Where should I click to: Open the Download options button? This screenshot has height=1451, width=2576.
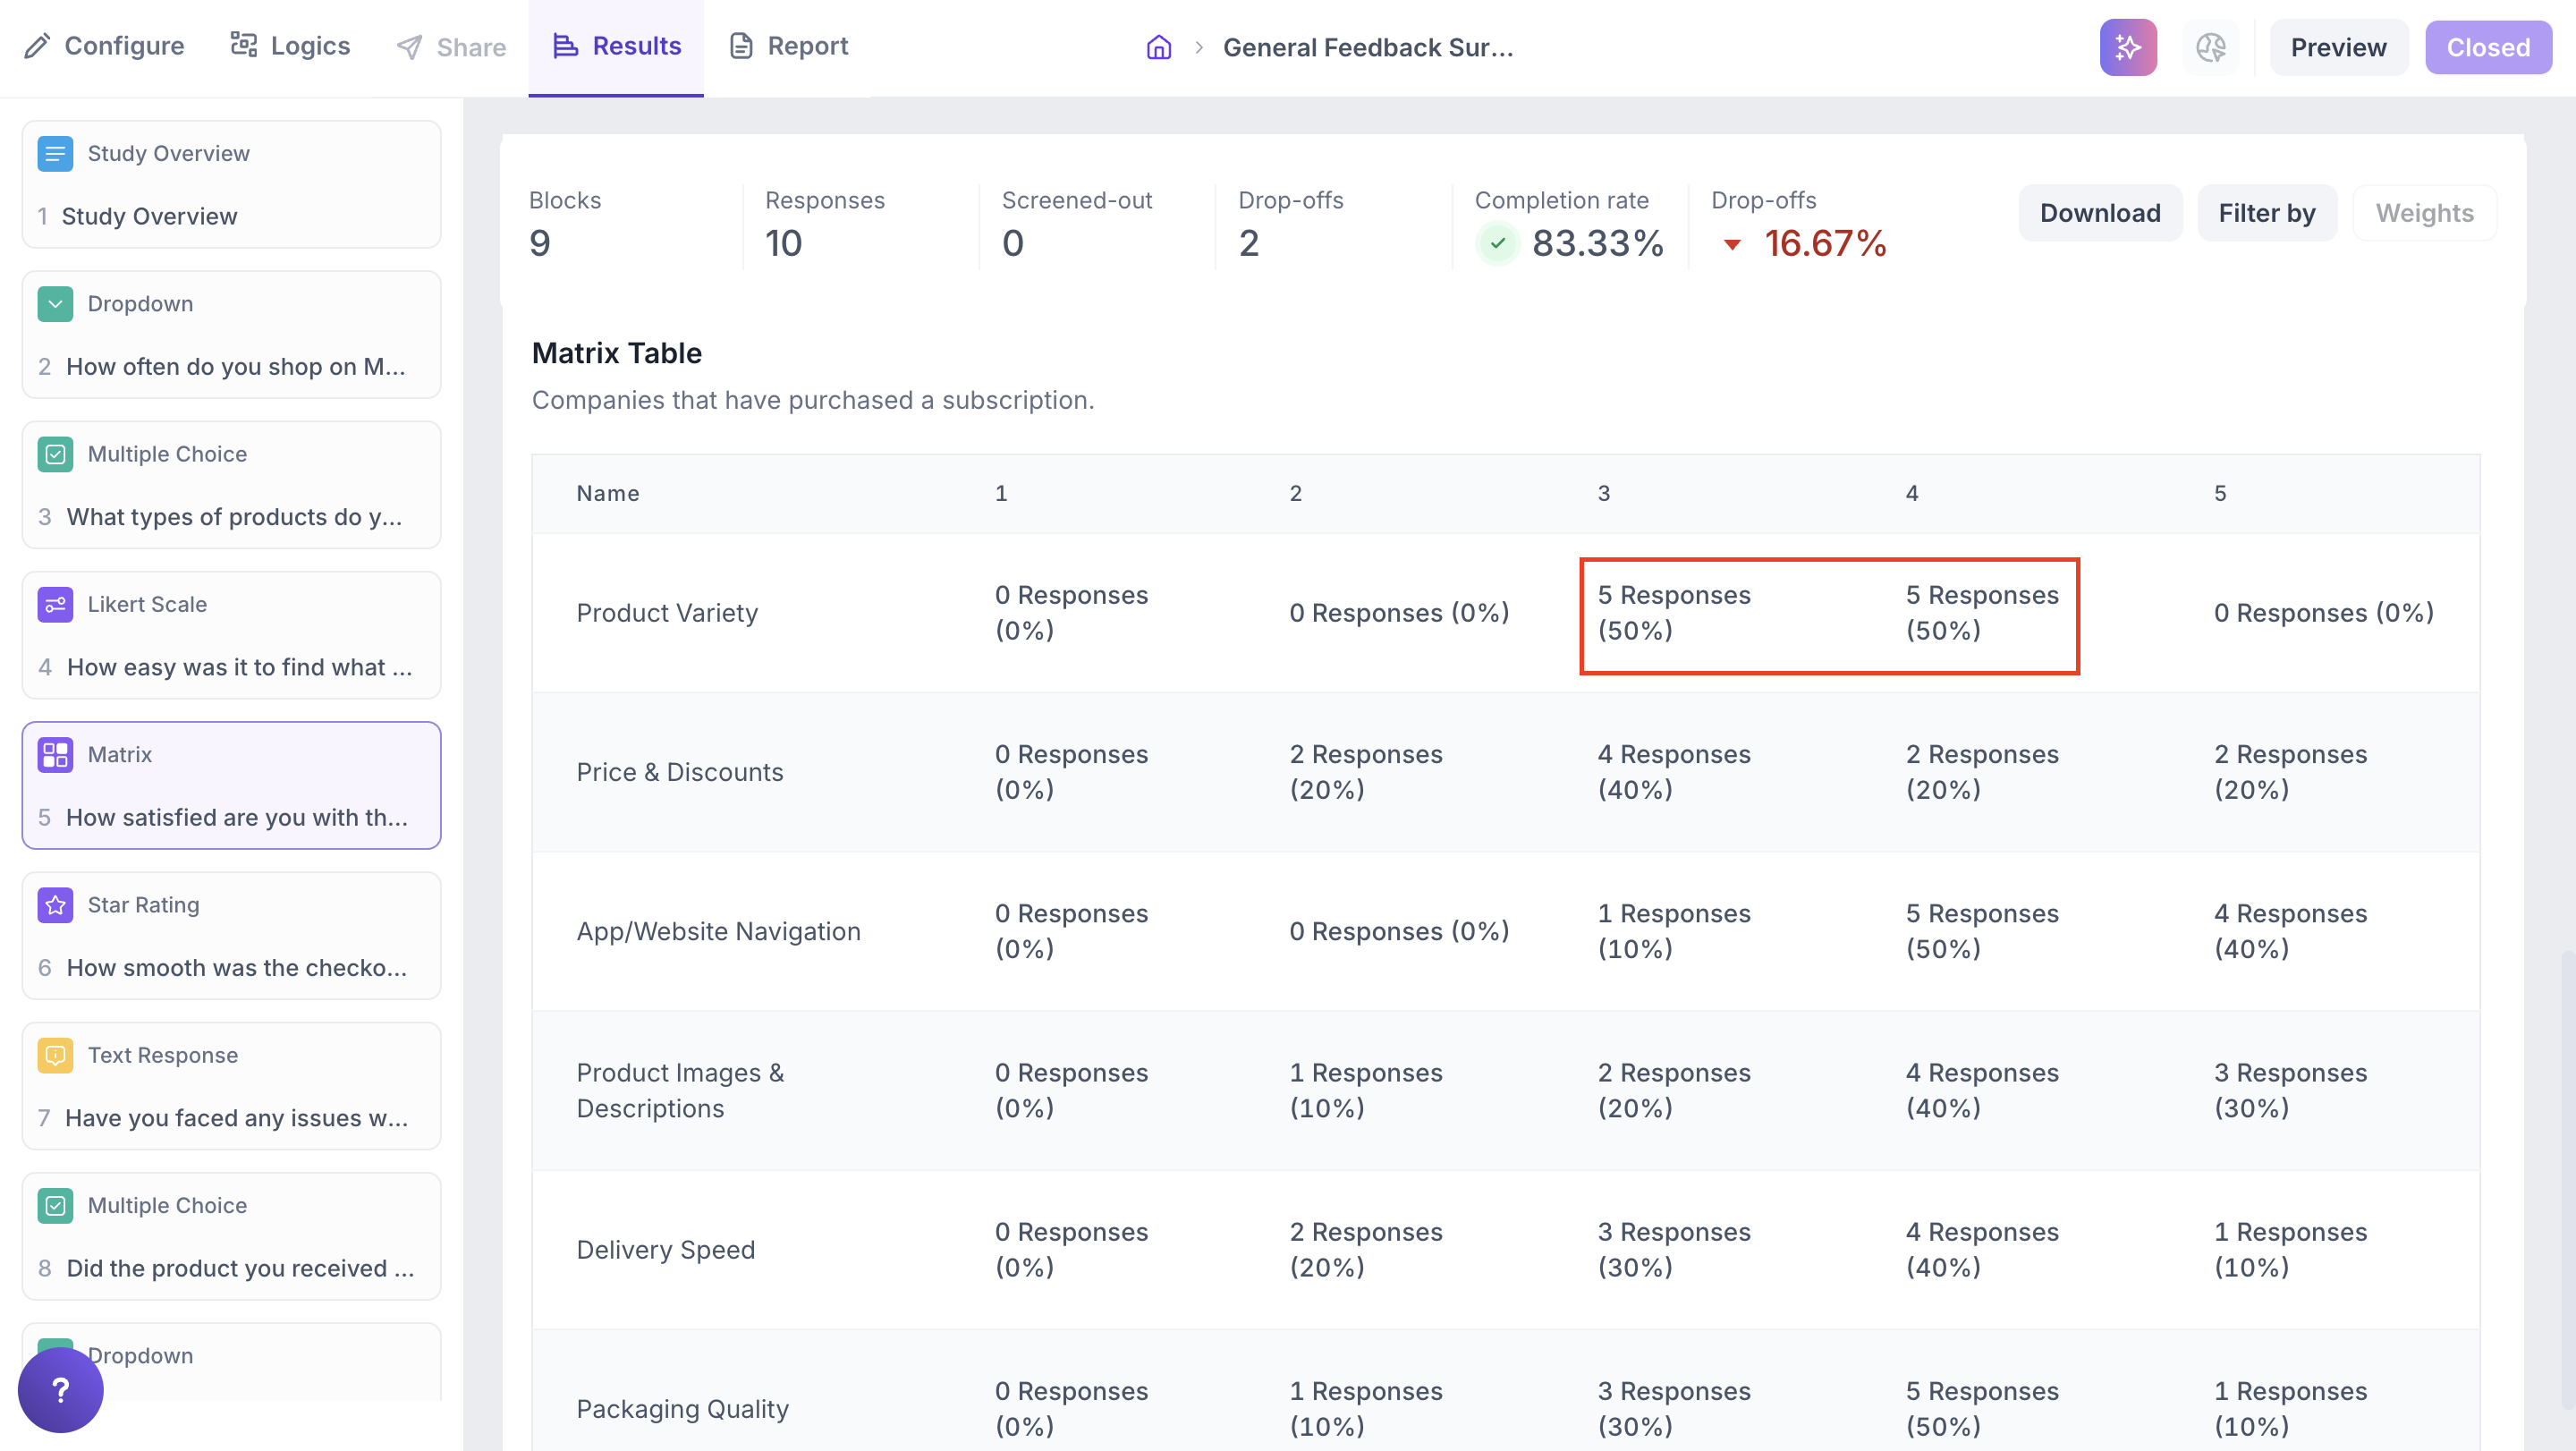[2099, 213]
